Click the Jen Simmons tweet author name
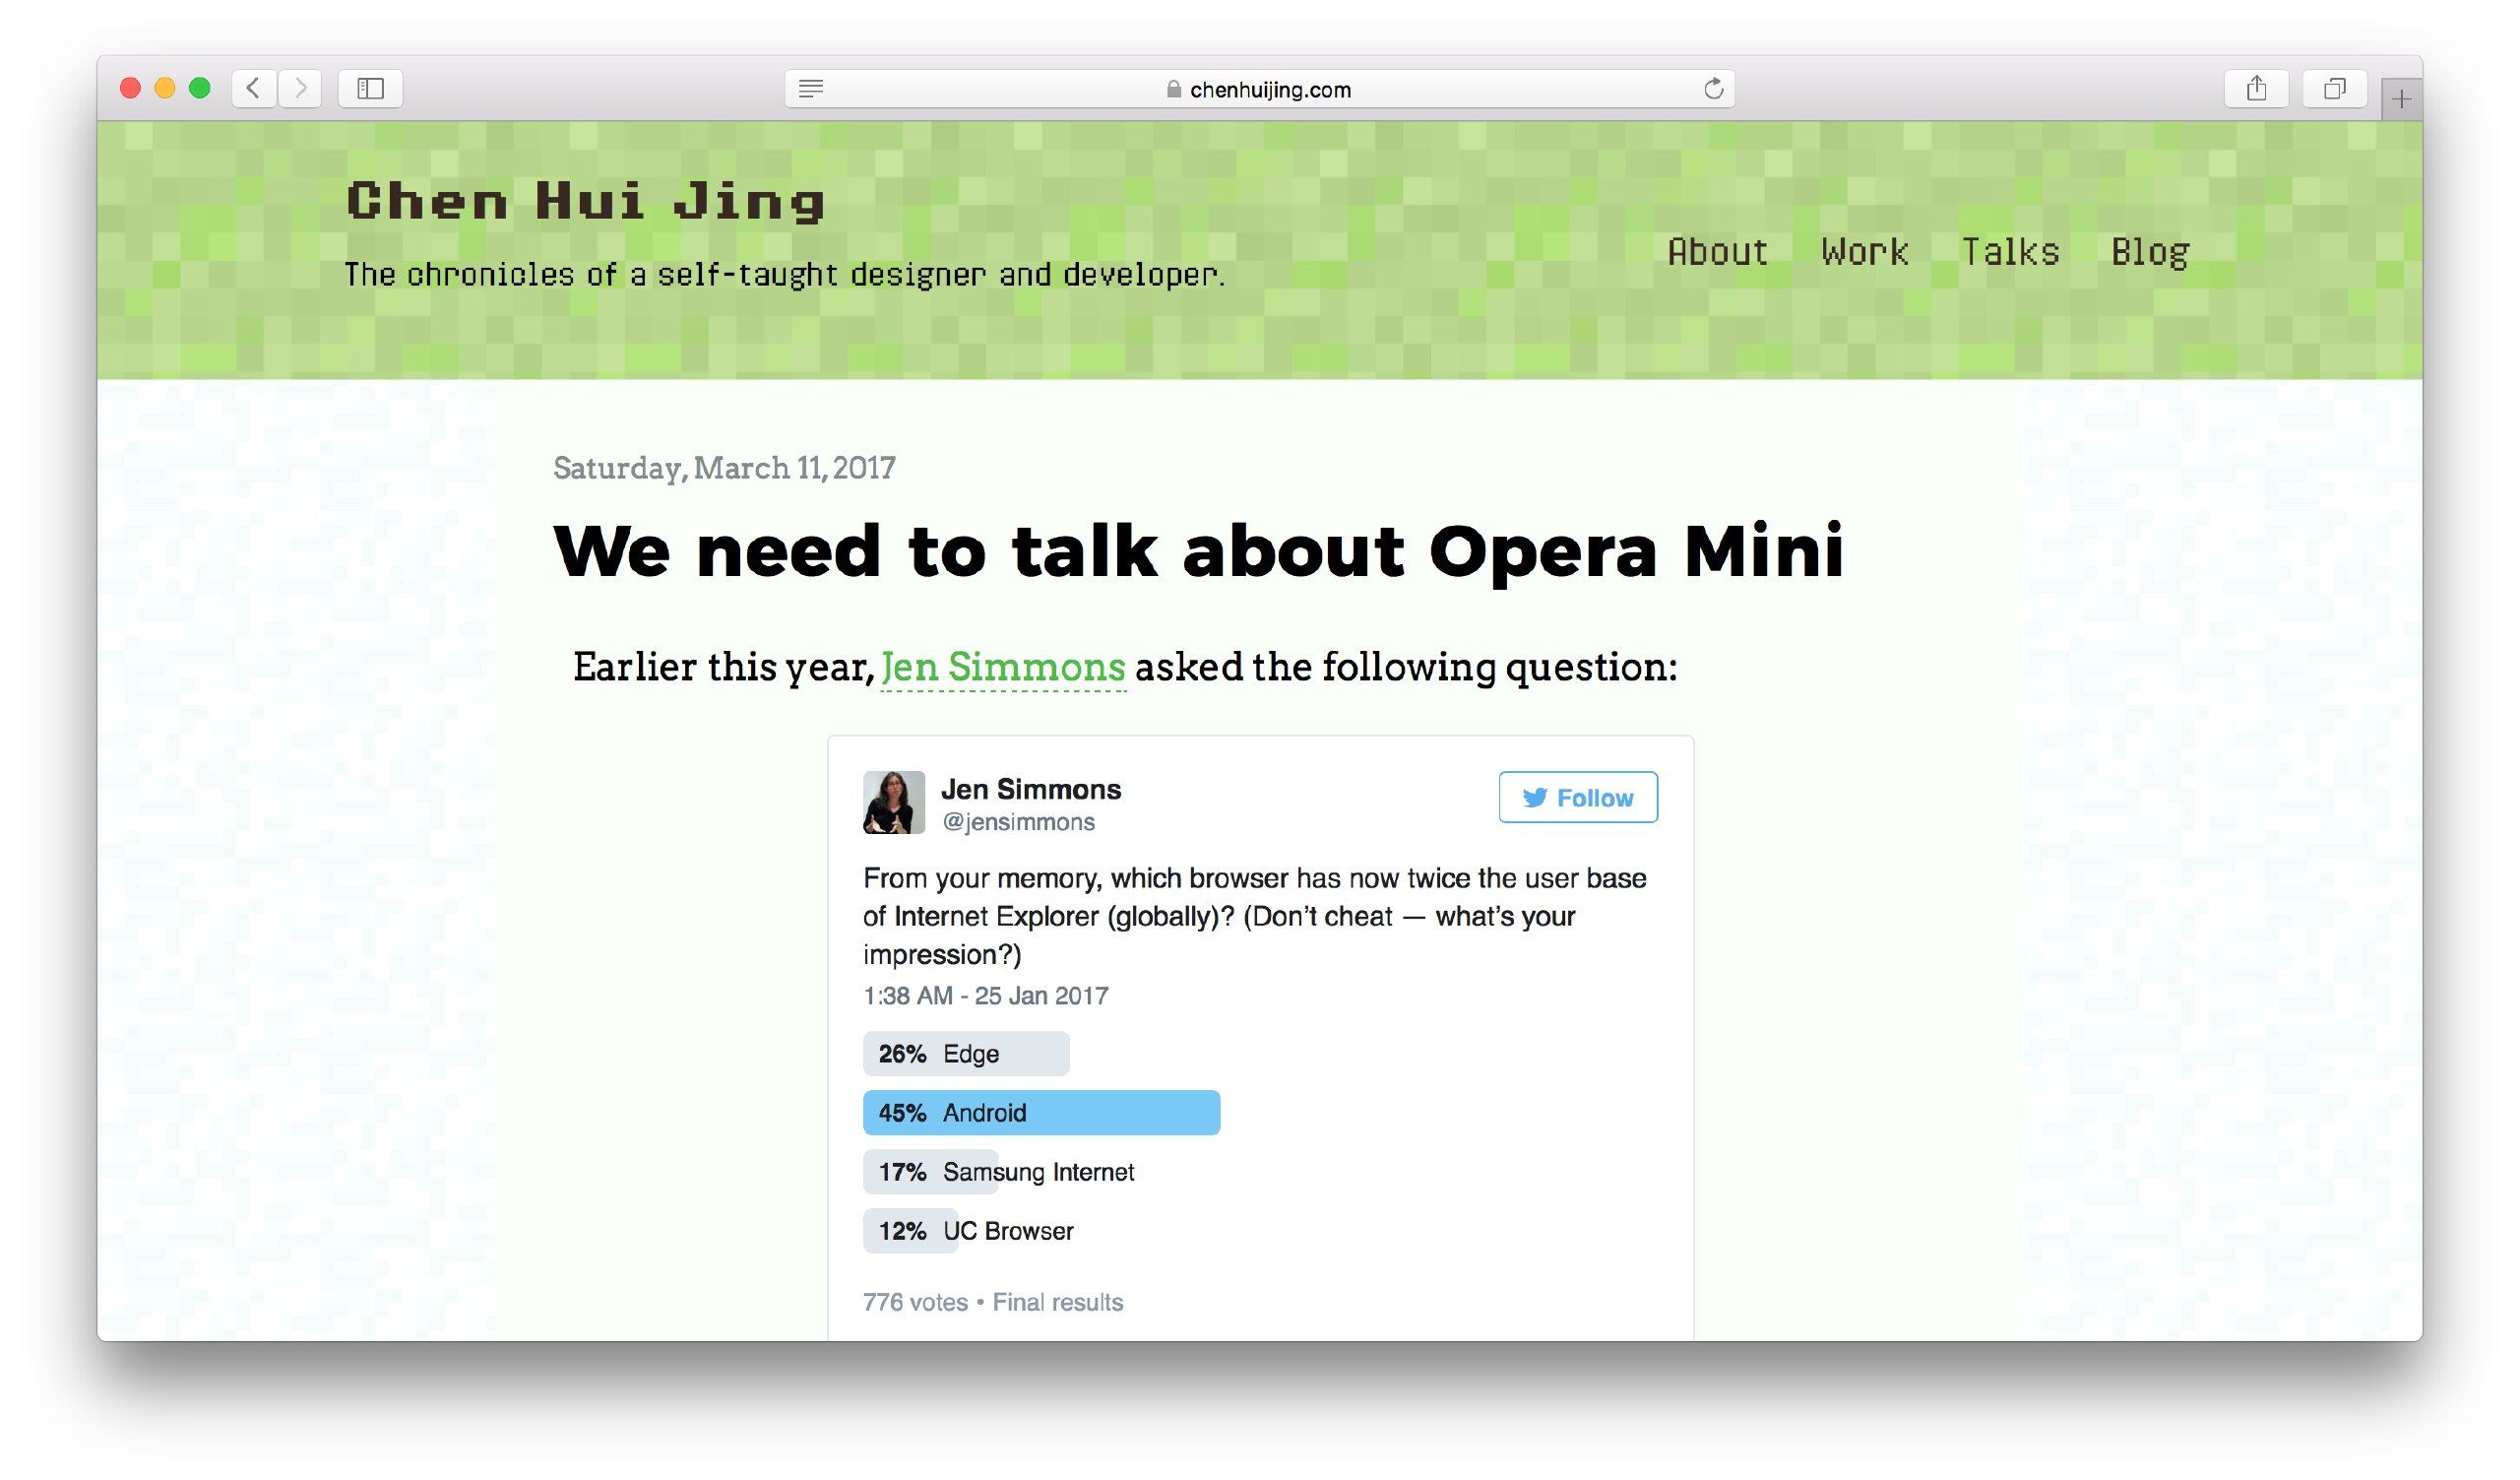The height and width of the screenshot is (1480, 2520). (x=1031, y=789)
